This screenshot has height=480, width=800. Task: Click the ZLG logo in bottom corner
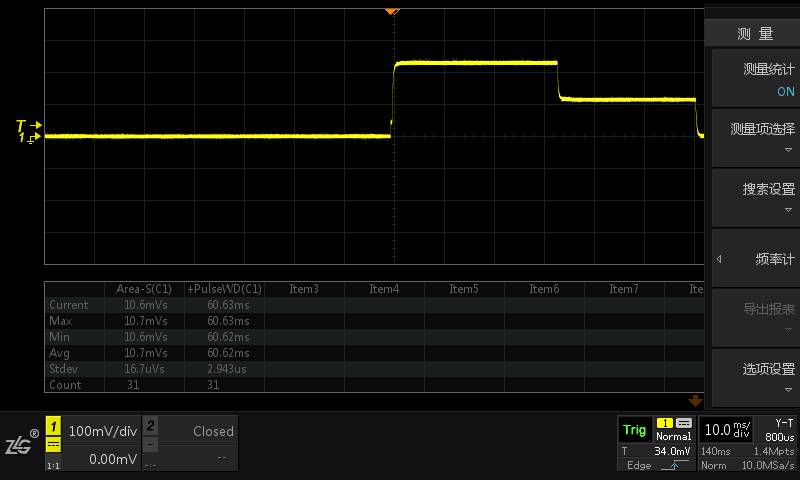point(20,445)
